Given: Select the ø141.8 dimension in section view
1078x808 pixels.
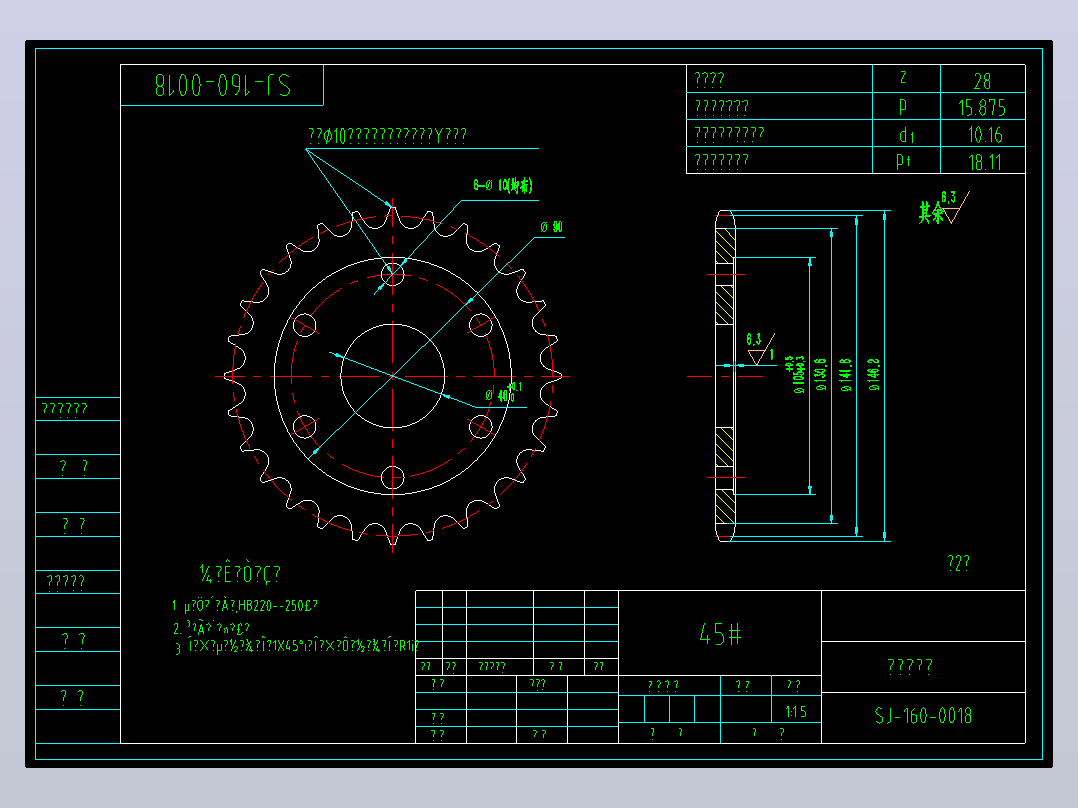Looking at the screenshot, I should click(846, 375).
